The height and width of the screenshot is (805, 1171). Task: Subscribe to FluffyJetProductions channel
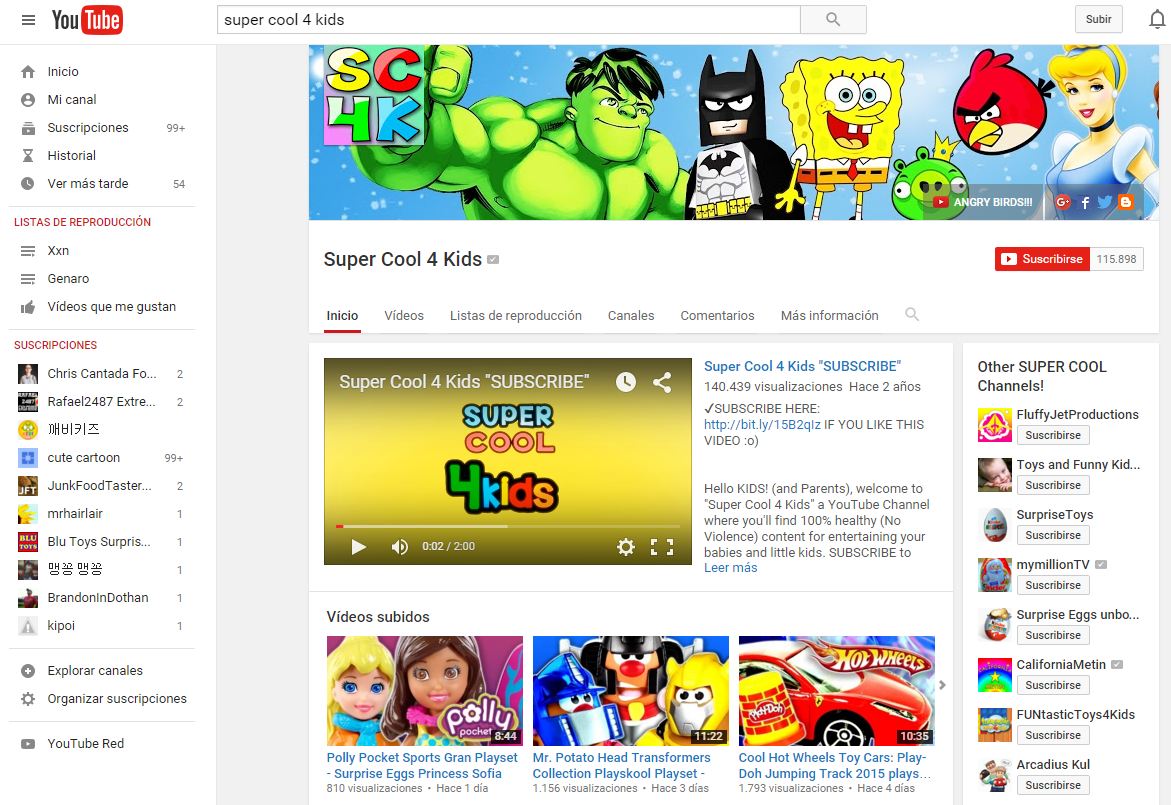tap(1053, 435)
